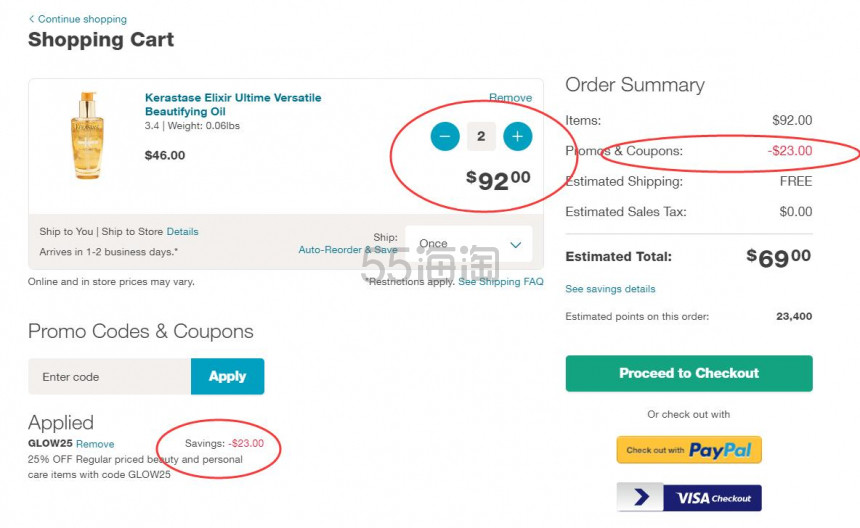
Task: Open the See Shipping FAQ link
Action: click(500, 282)
